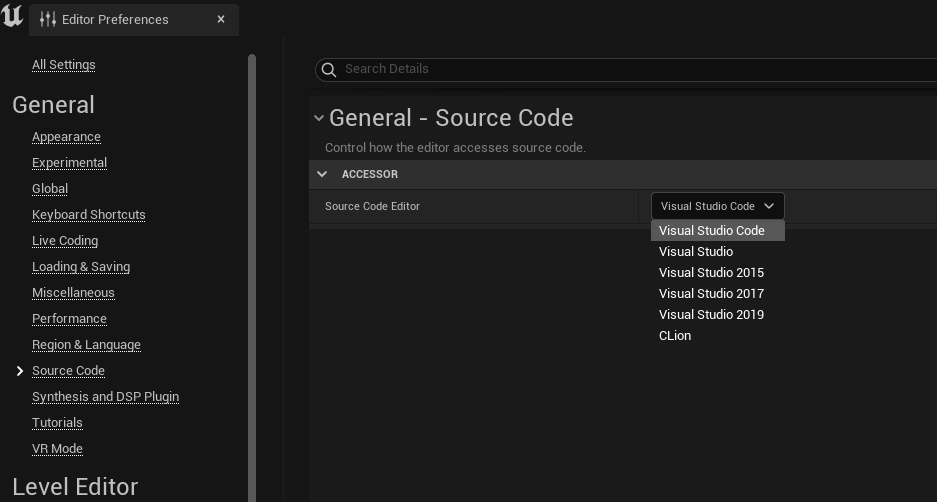Open Tutorials settings

57,423
